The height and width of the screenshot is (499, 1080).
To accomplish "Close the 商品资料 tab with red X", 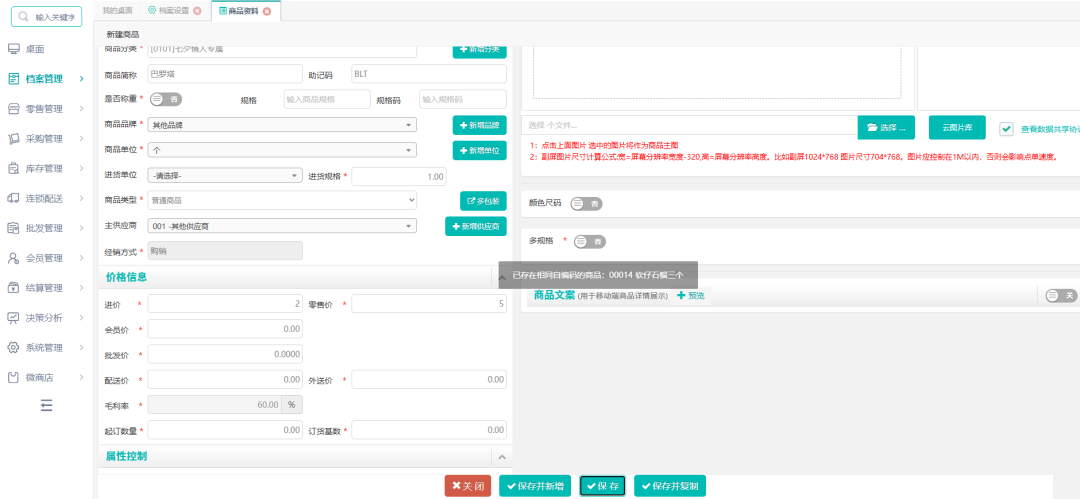I will coord(267,11).
